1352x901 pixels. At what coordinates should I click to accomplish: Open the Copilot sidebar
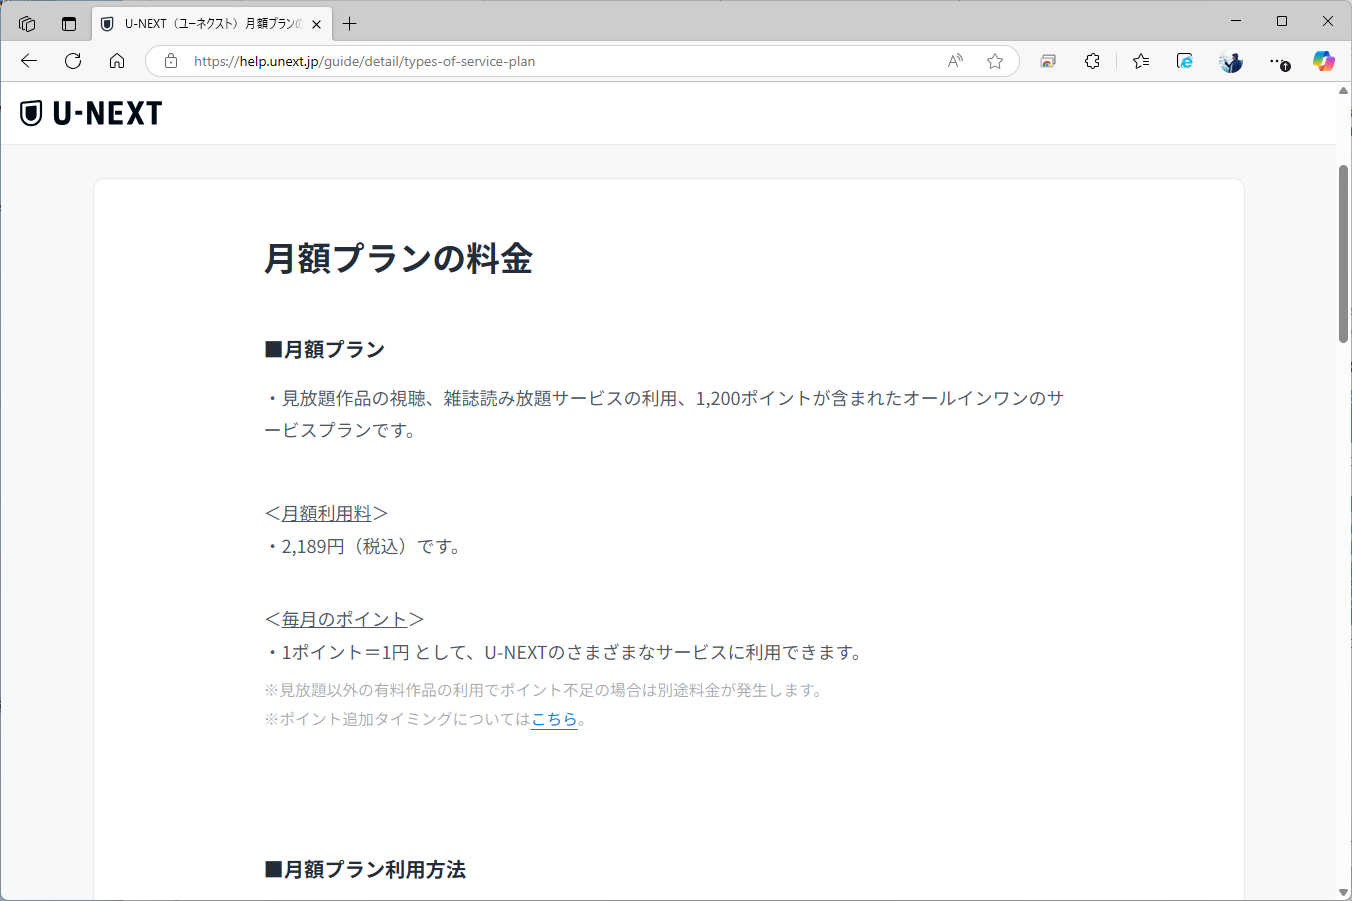1323,61
